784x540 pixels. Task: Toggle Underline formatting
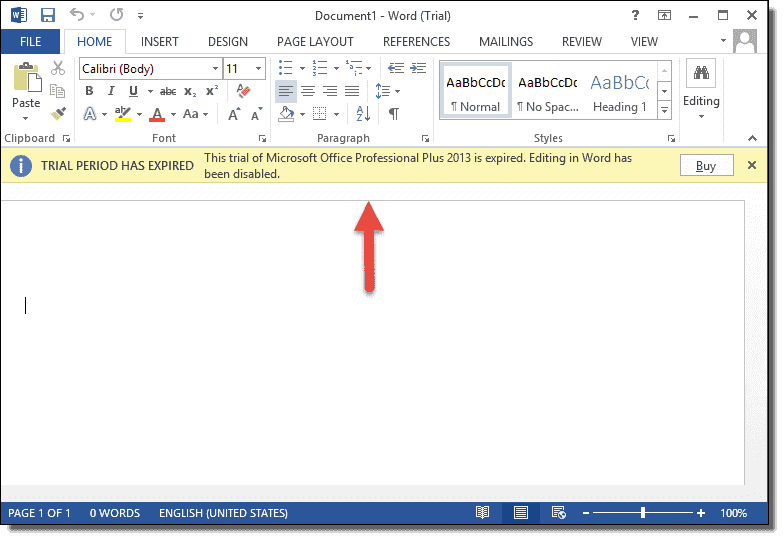133,91
